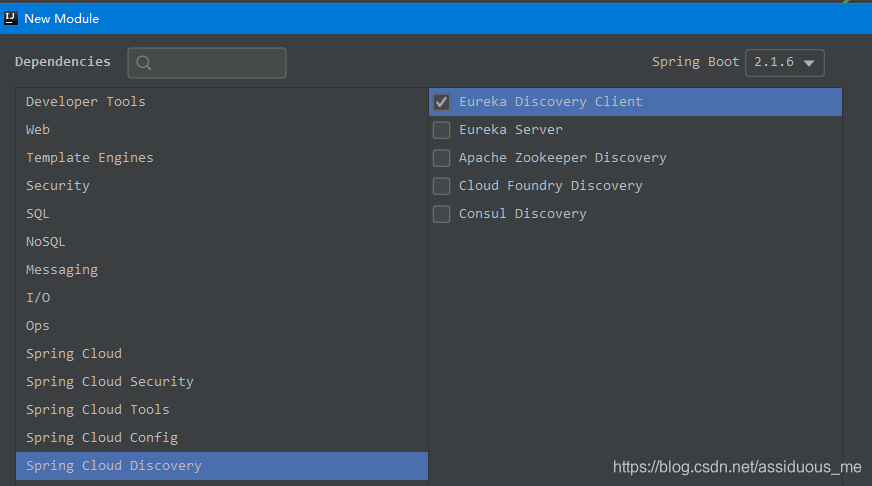Tick the Cloud Foundry Discovery checkbox
The width and height of the screenshot is (872, 486).
click(442, 186)
